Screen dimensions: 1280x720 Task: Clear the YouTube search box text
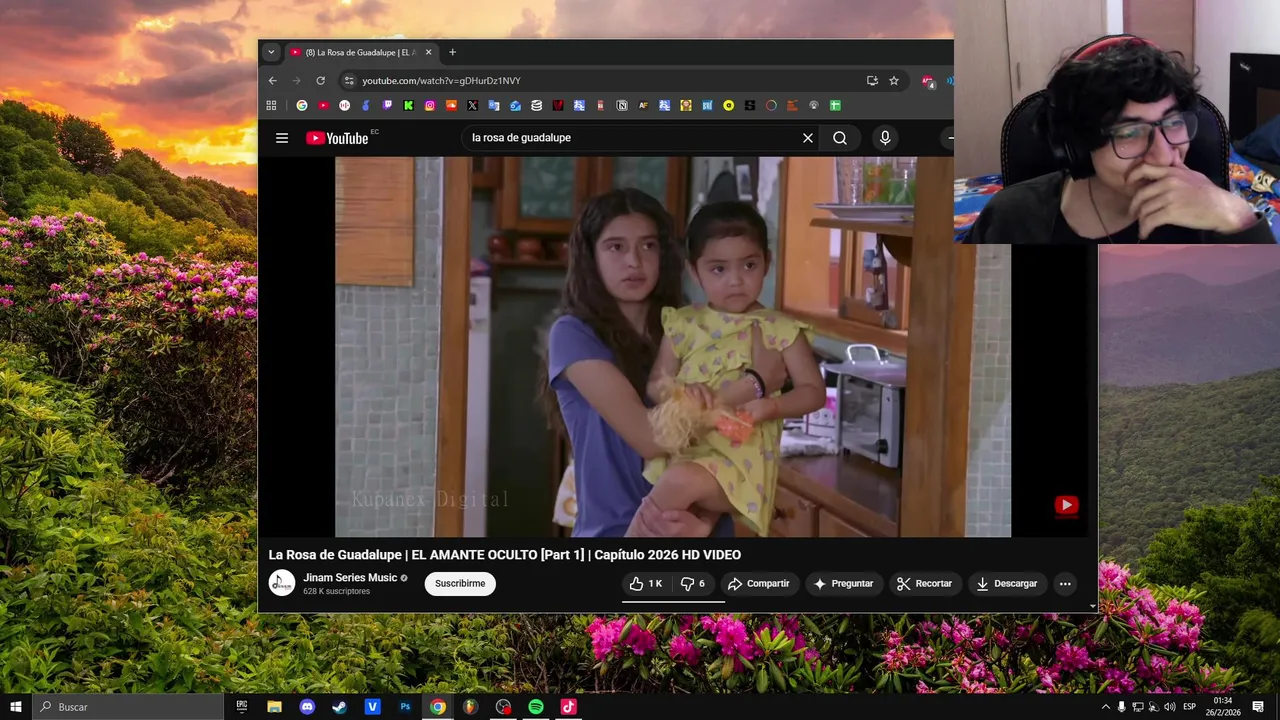(x=808, y=138)
